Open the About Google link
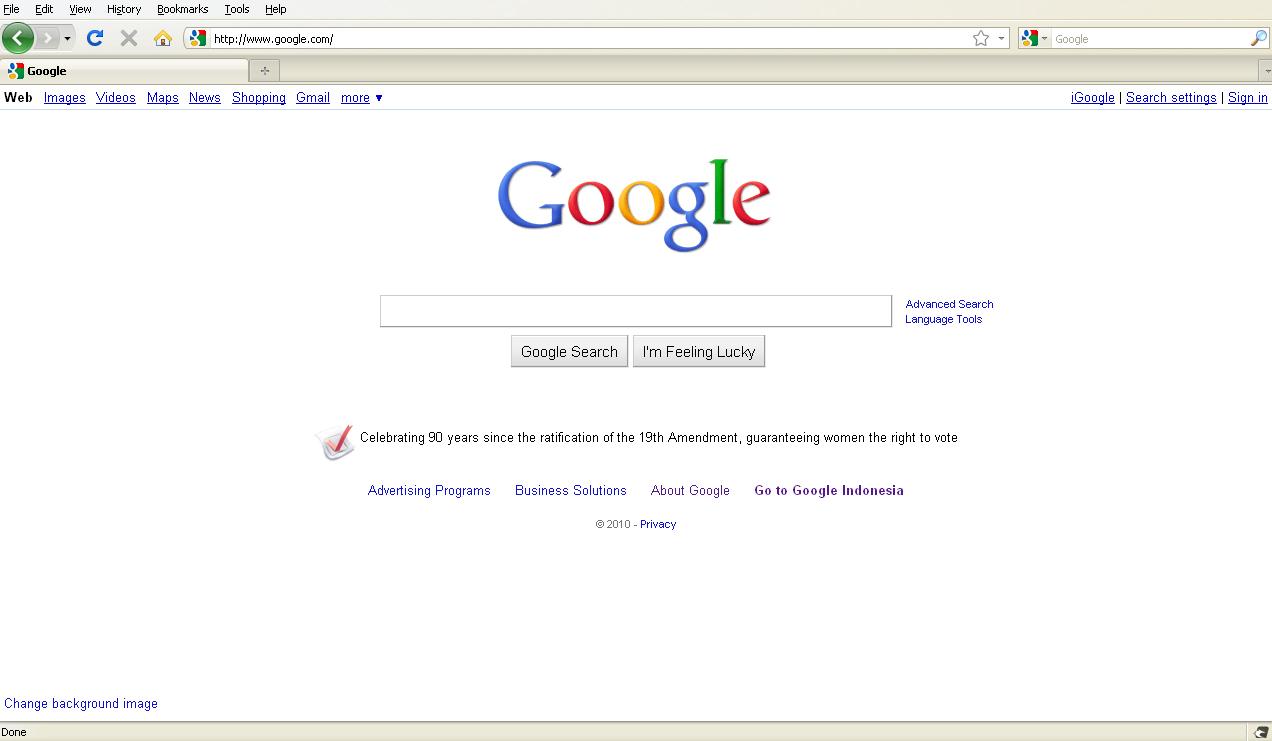 pyautogui.click(x=690, y=491)
